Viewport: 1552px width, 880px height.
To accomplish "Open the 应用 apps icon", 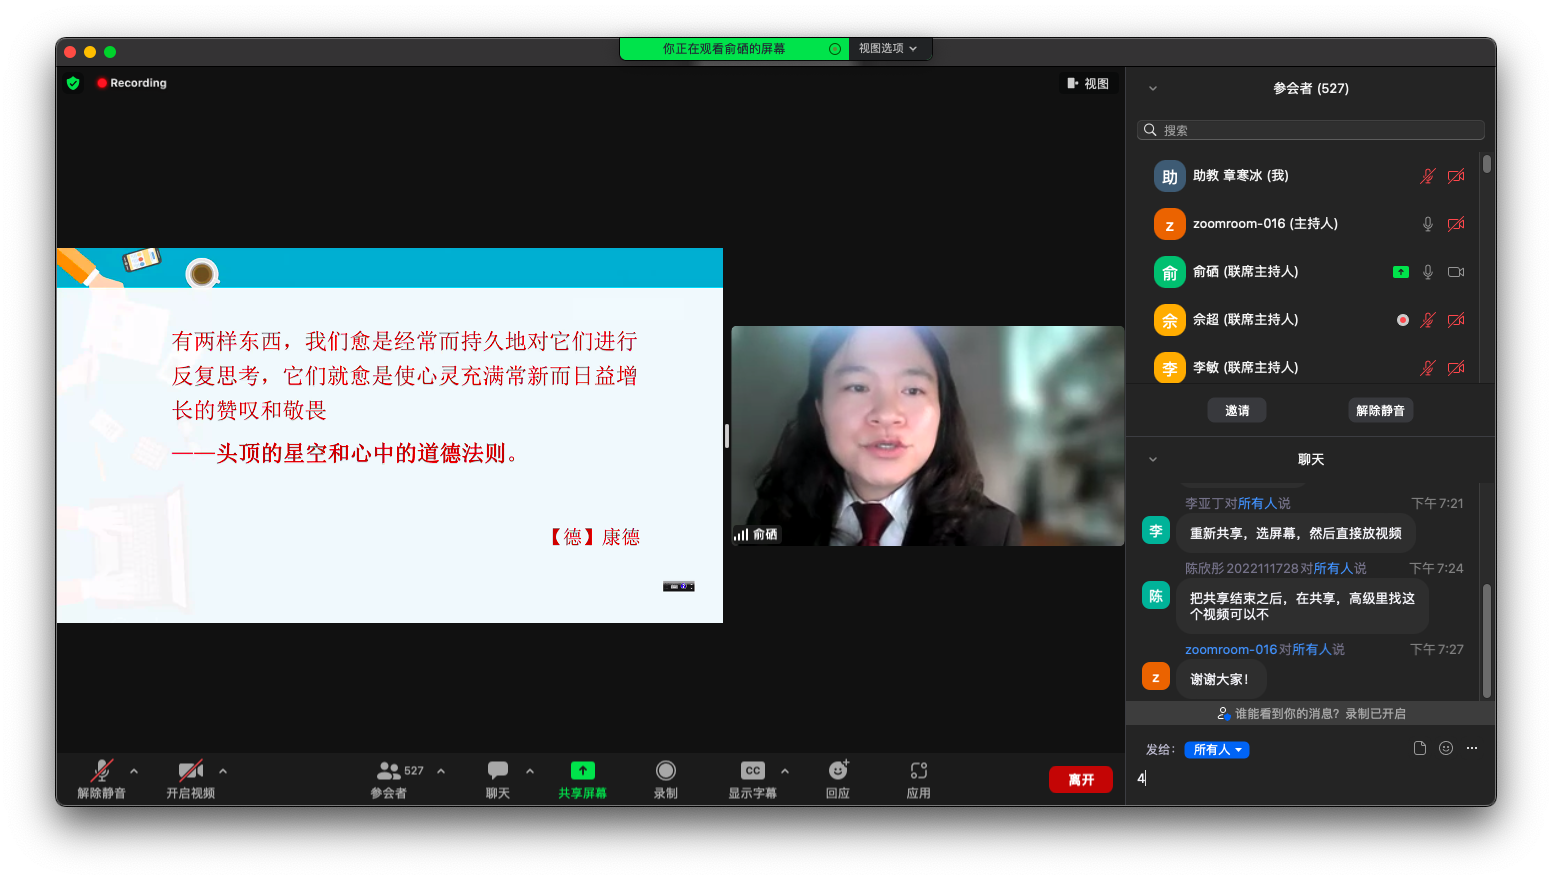I will click(918, 771).
